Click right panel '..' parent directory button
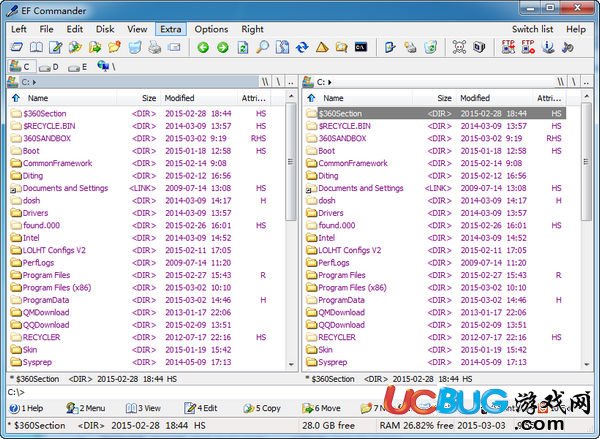 (x=586, y=82)
